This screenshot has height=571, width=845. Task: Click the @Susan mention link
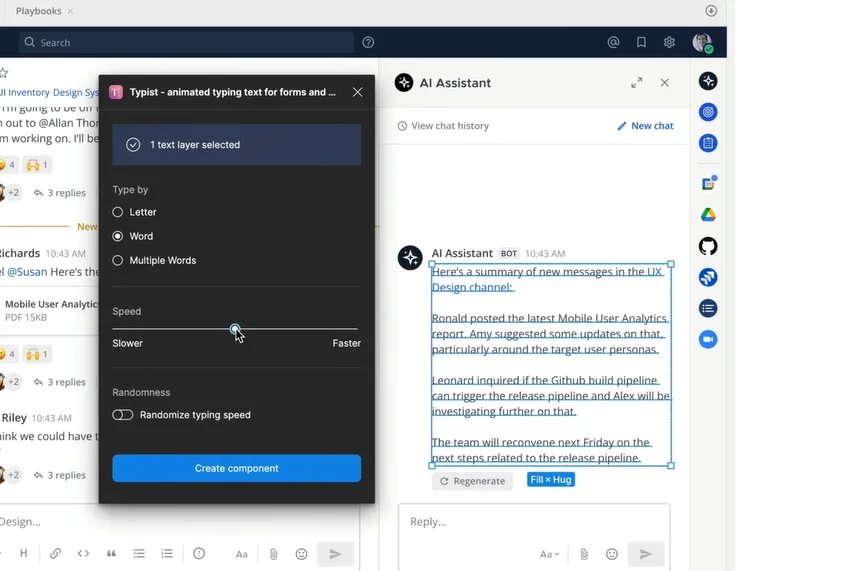point(27,272)
